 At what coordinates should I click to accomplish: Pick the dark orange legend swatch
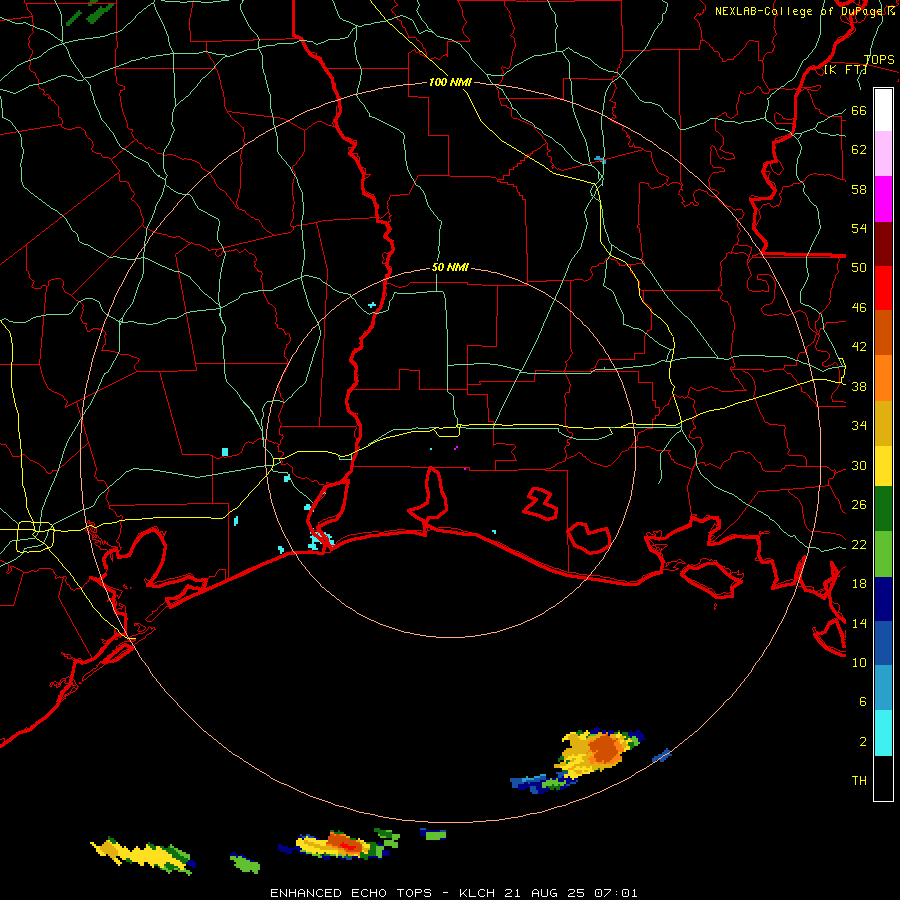click(x=883, y=332)
